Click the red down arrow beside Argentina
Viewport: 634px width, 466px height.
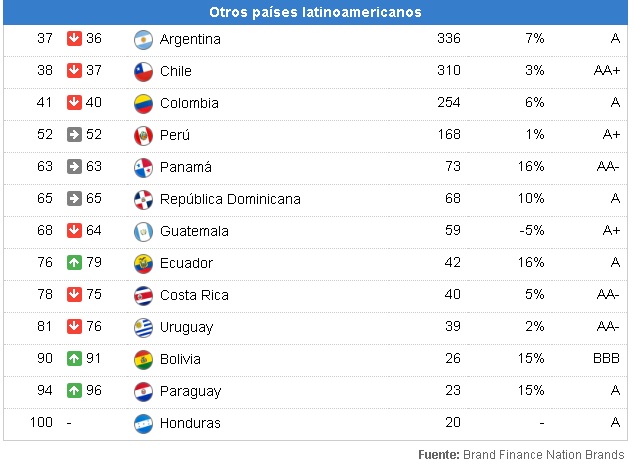pyautogui.click(x=74, y=40)
